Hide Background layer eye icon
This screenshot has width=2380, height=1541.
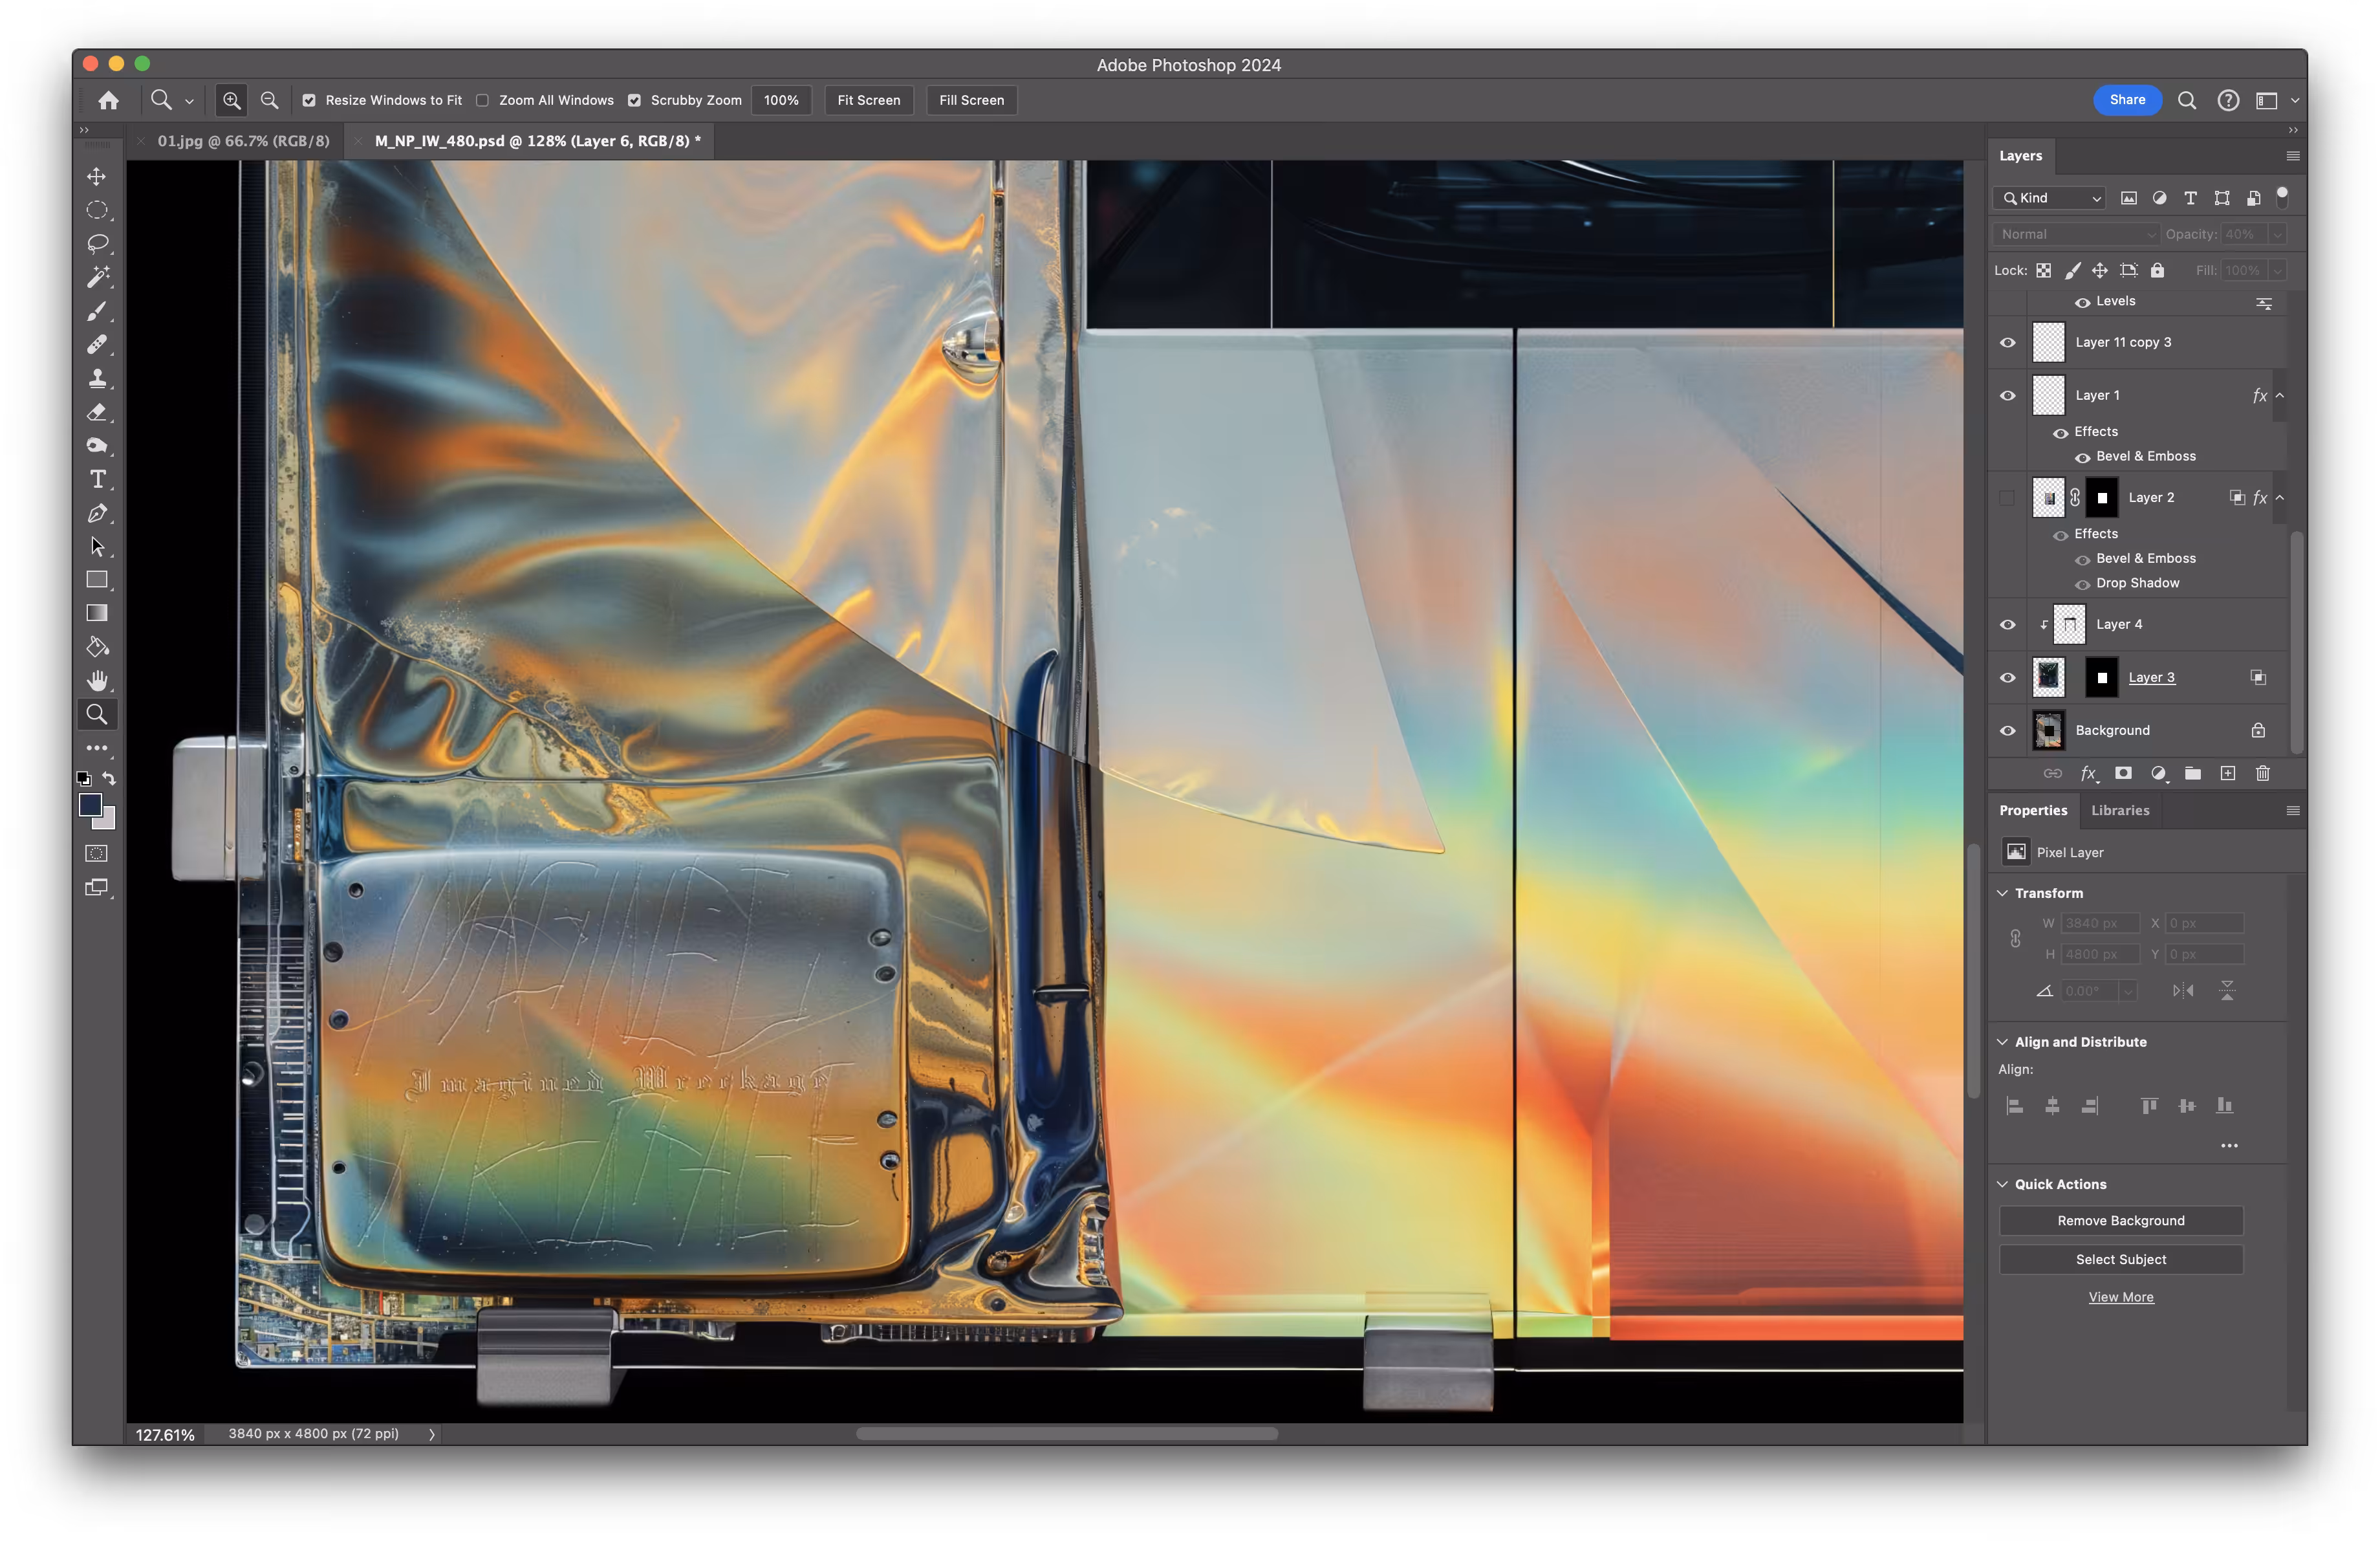(x=2007, y=730)
